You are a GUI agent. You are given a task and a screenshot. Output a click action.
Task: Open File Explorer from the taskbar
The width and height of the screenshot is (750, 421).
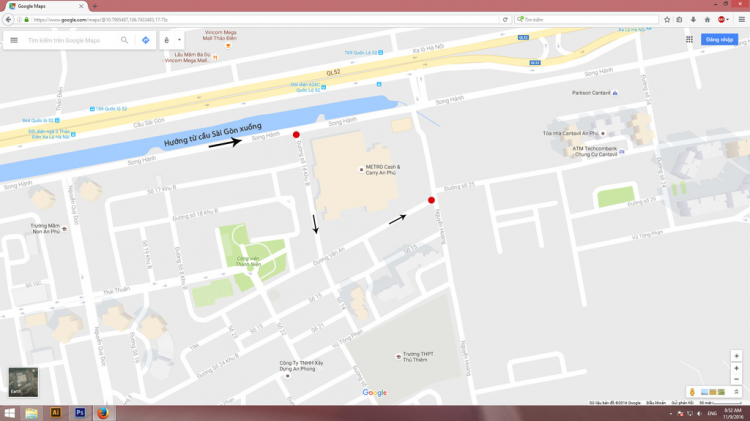(x=32, y=413)
